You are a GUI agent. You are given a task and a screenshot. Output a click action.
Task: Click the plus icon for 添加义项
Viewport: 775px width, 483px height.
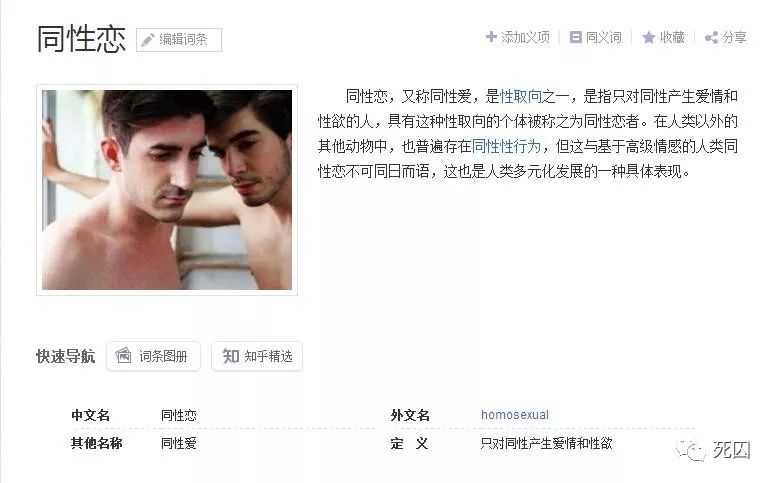coord(491,37)
